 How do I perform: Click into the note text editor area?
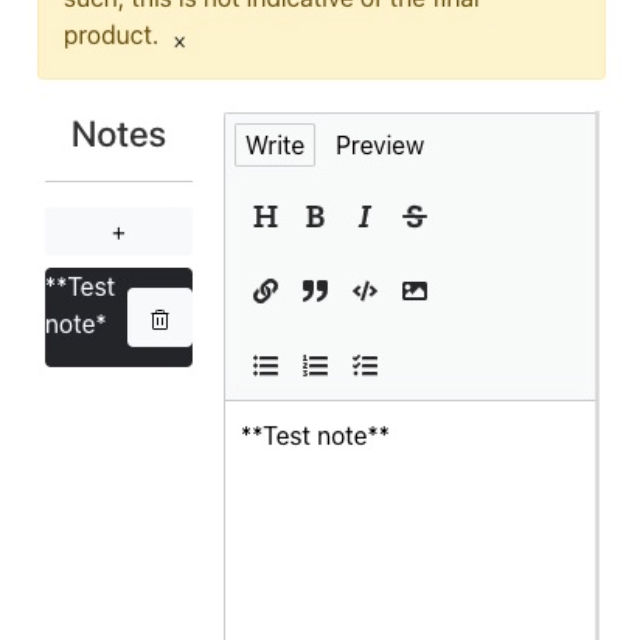[x=410, y=520]
